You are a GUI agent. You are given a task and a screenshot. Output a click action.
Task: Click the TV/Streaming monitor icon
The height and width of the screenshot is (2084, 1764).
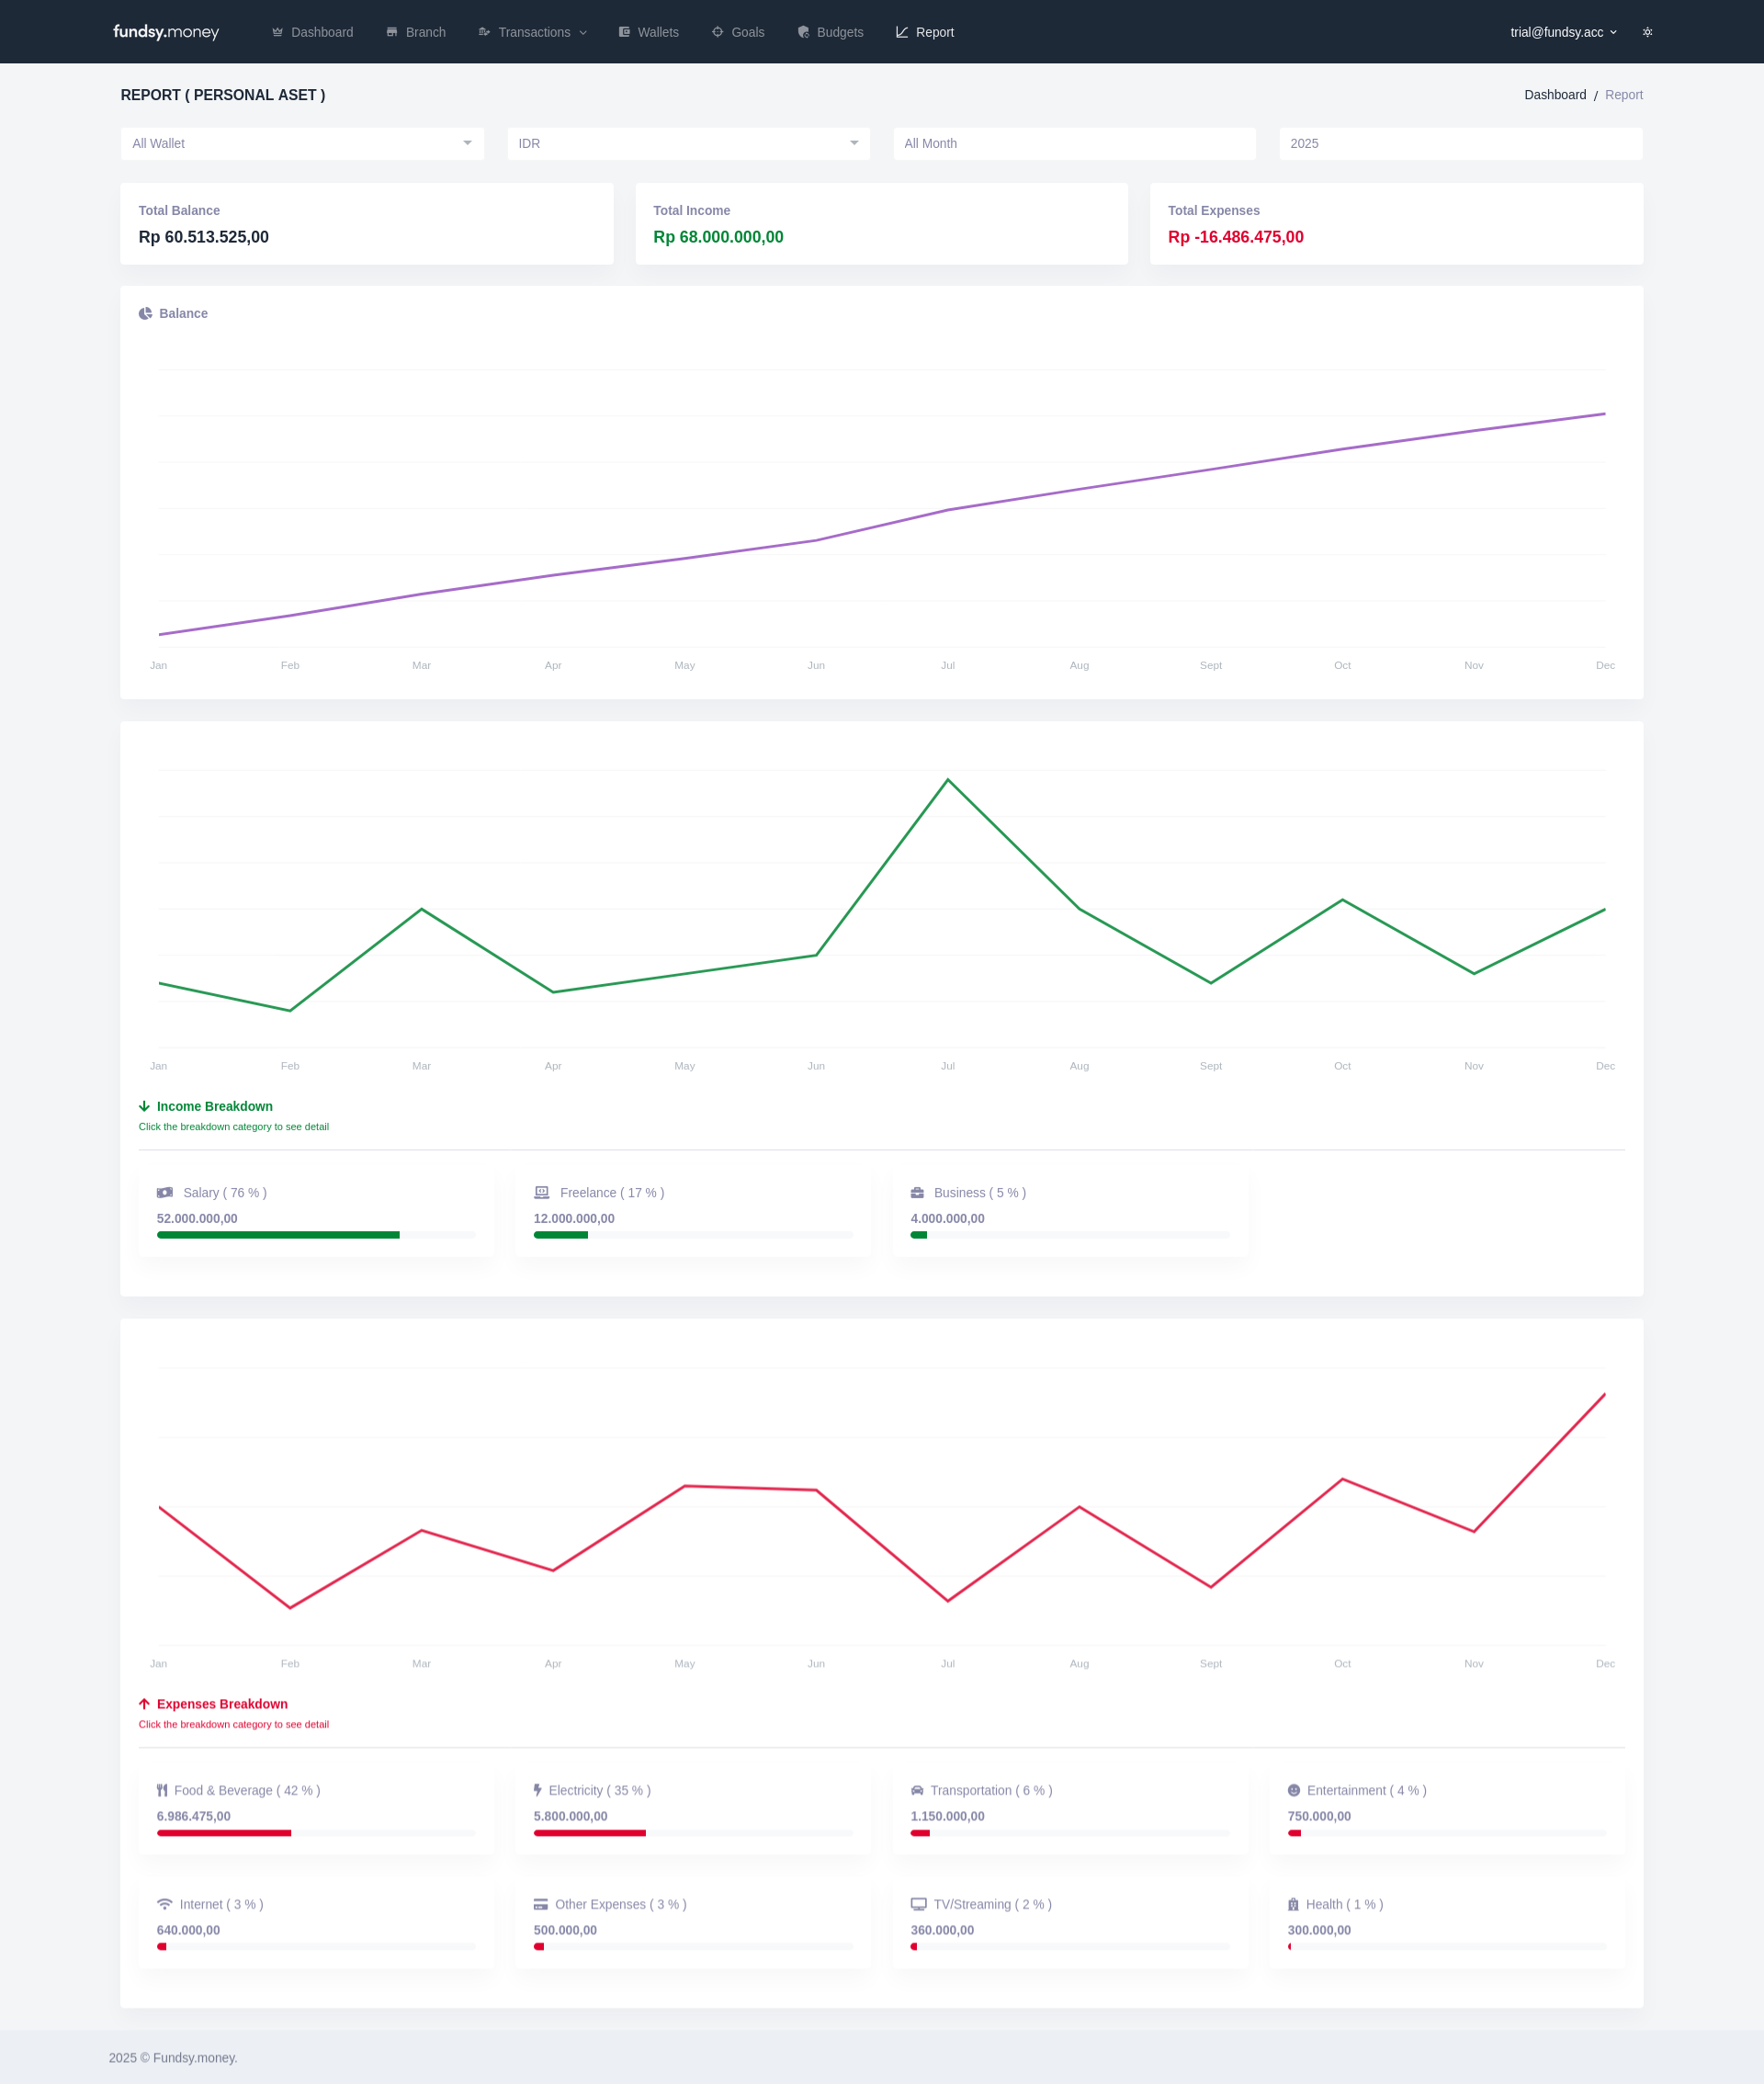click(918, 1904)
